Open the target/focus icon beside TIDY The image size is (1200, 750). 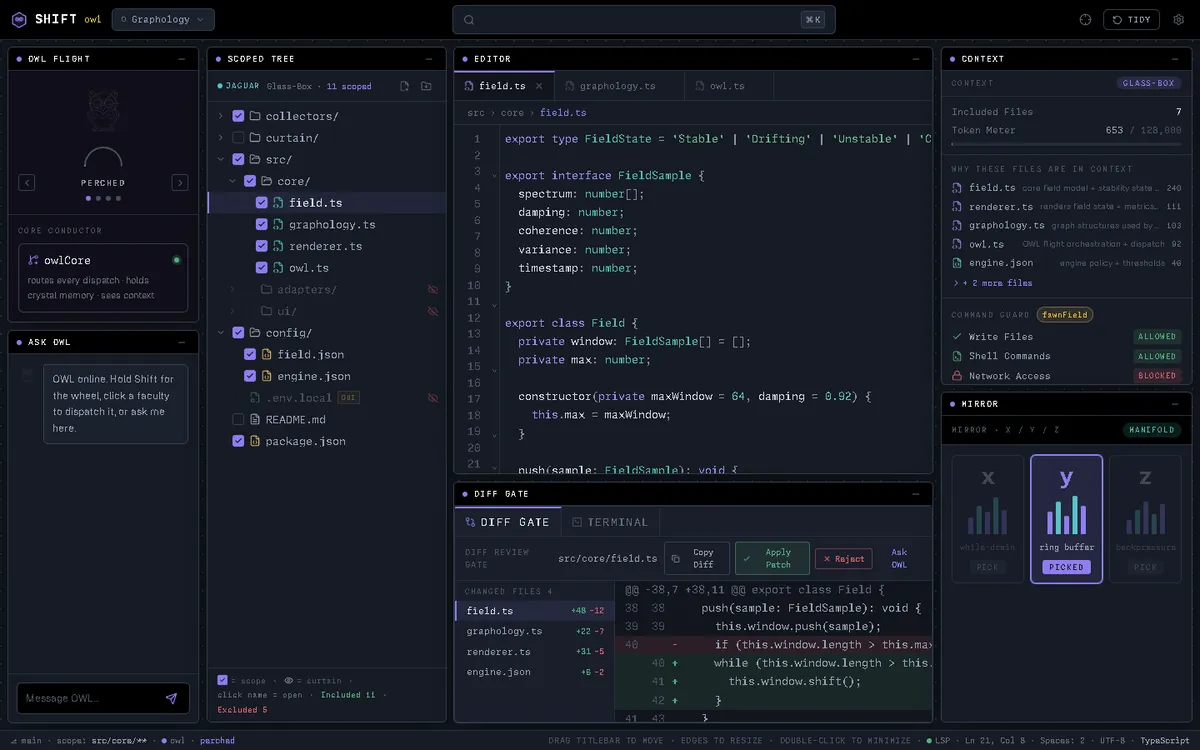(1085, 19)
